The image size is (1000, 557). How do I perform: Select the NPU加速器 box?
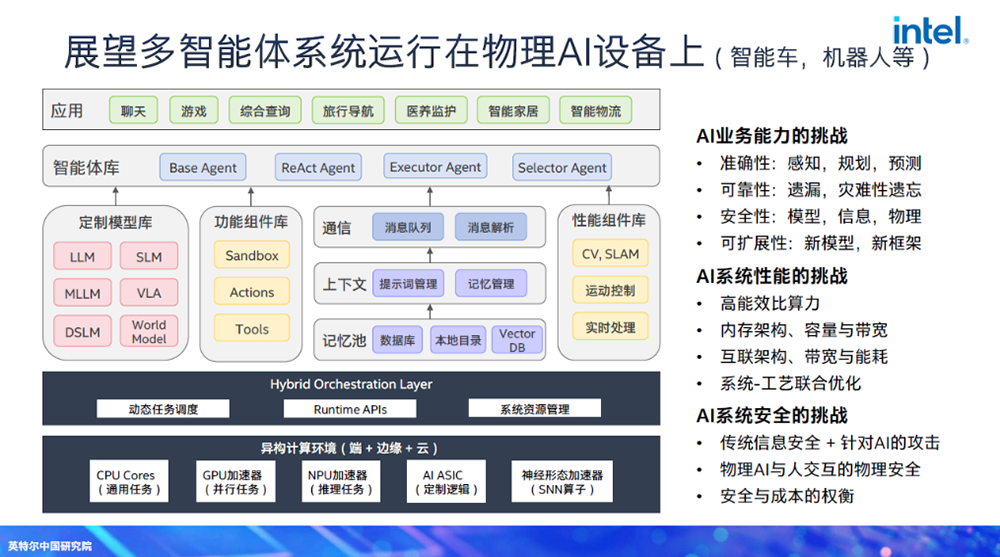click(x=337, y=481)
